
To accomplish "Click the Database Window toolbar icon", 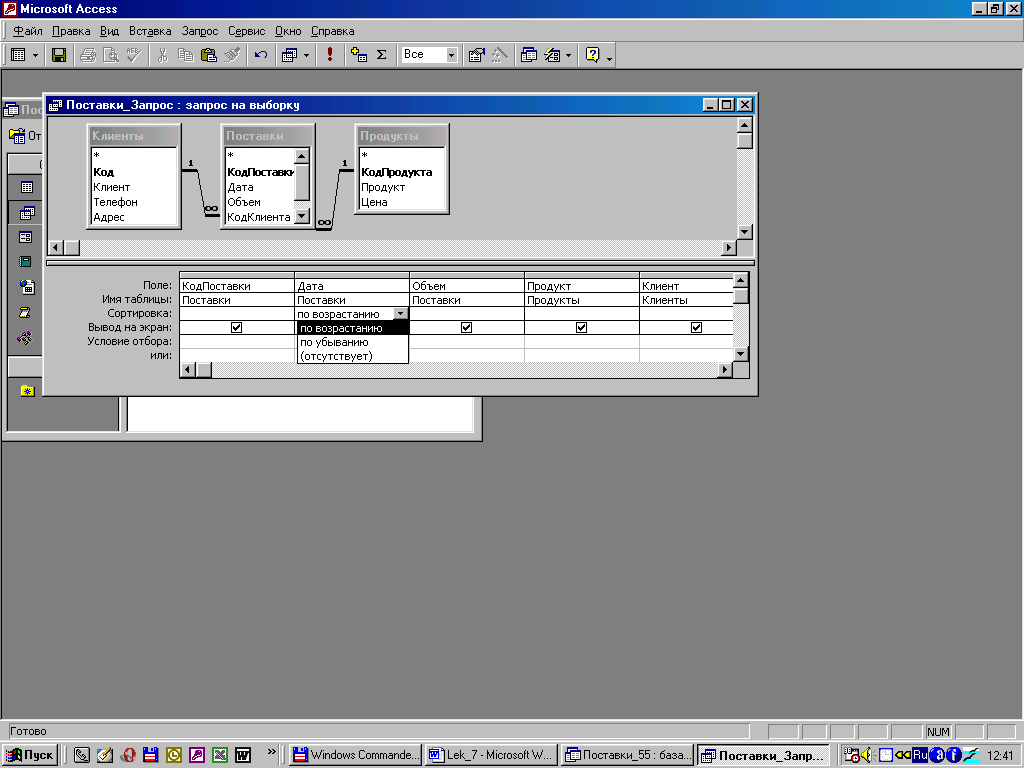I will tap(528, 55).
